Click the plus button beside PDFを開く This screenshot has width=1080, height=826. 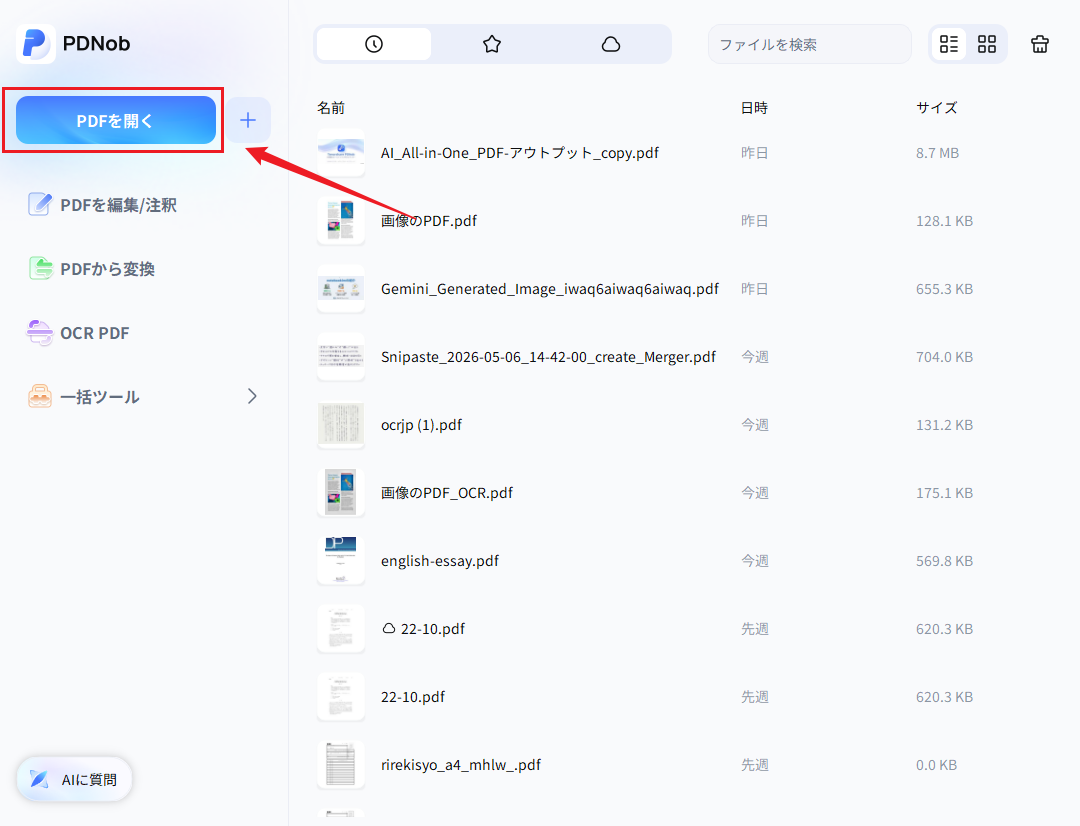coord(248,121)
